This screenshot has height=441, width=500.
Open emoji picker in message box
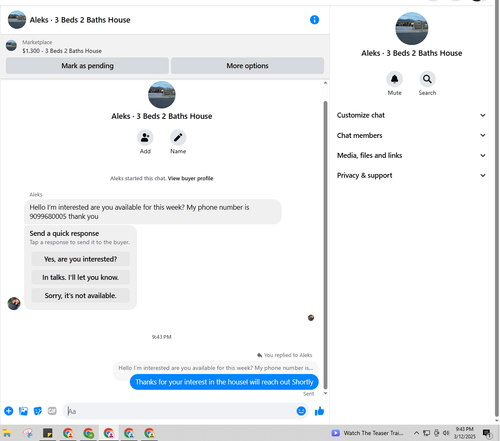(301, 411)
